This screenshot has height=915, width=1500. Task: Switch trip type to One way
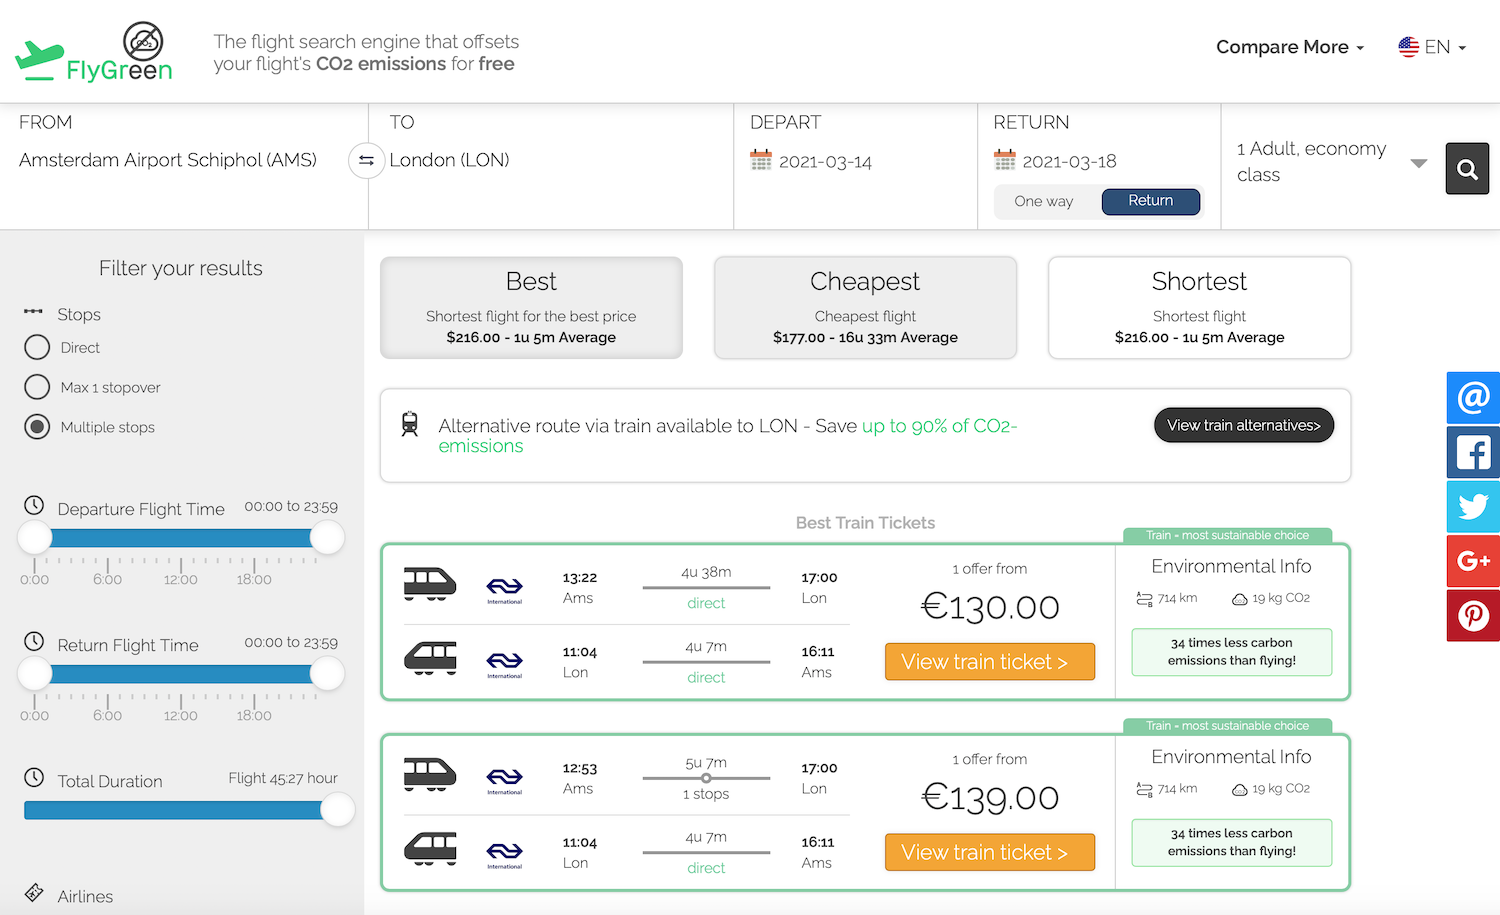pos(1044,201)
